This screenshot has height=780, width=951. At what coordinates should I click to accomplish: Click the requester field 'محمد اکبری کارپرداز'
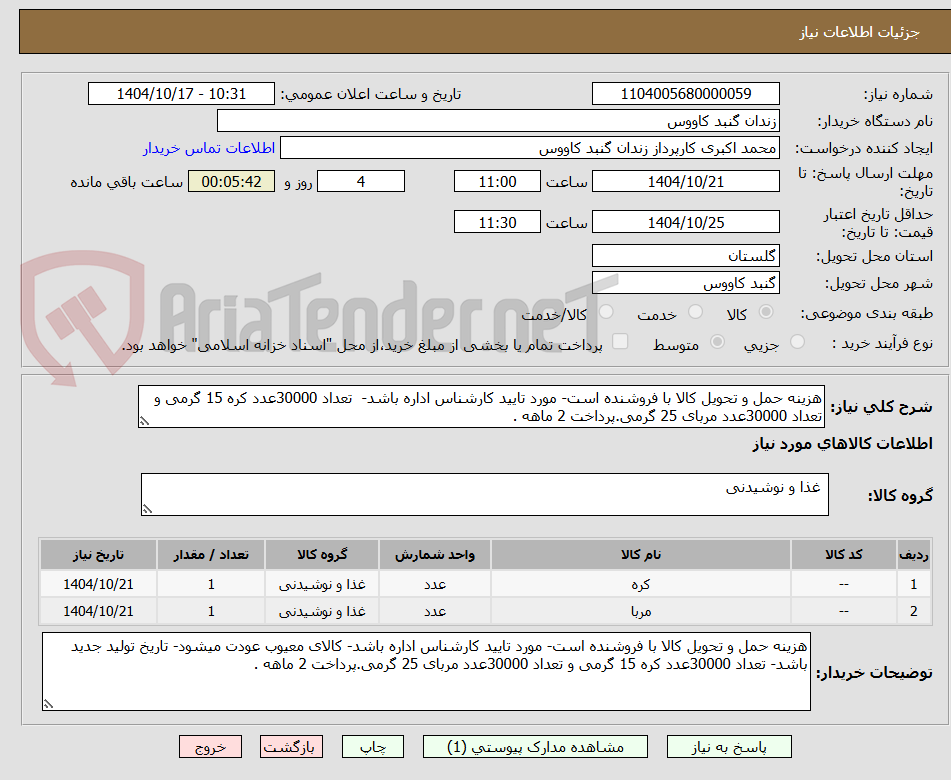pos(529,148)
